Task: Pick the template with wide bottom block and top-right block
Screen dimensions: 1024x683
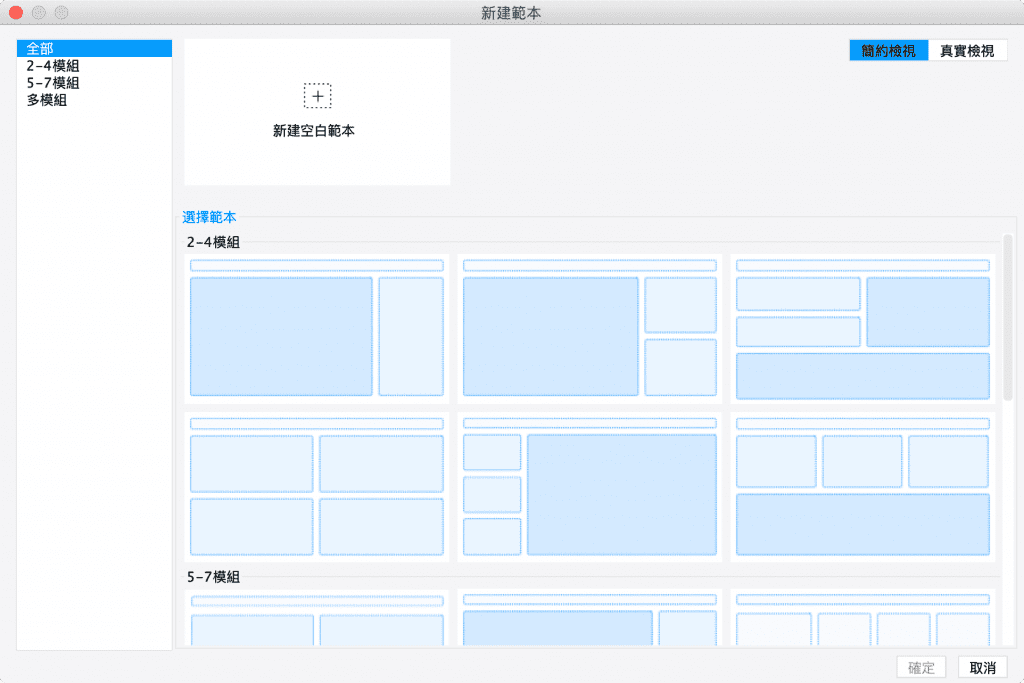Action: pyautogui.click(x=863, y=328)
